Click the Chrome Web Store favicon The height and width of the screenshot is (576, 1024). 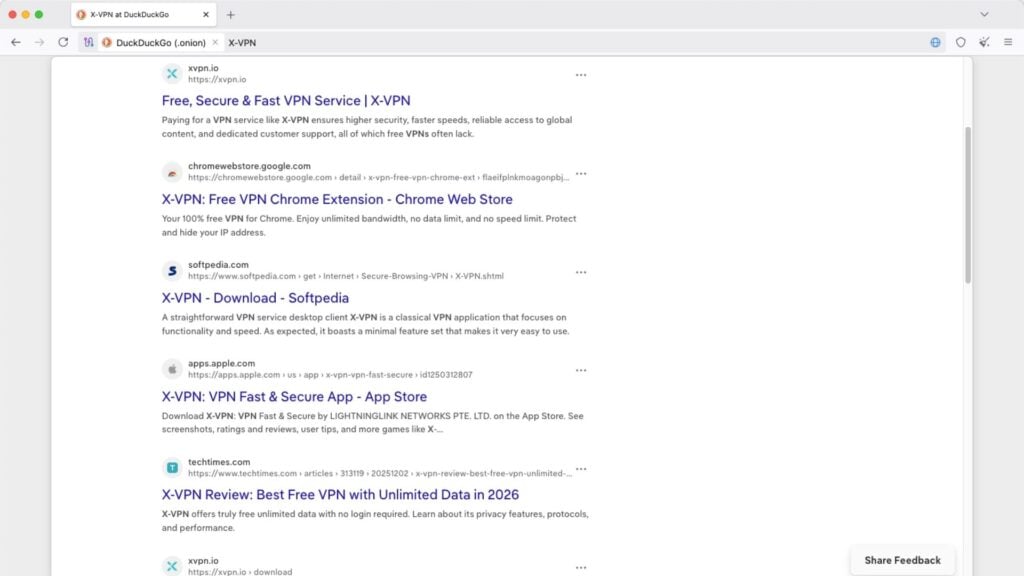tap(171, 172)
